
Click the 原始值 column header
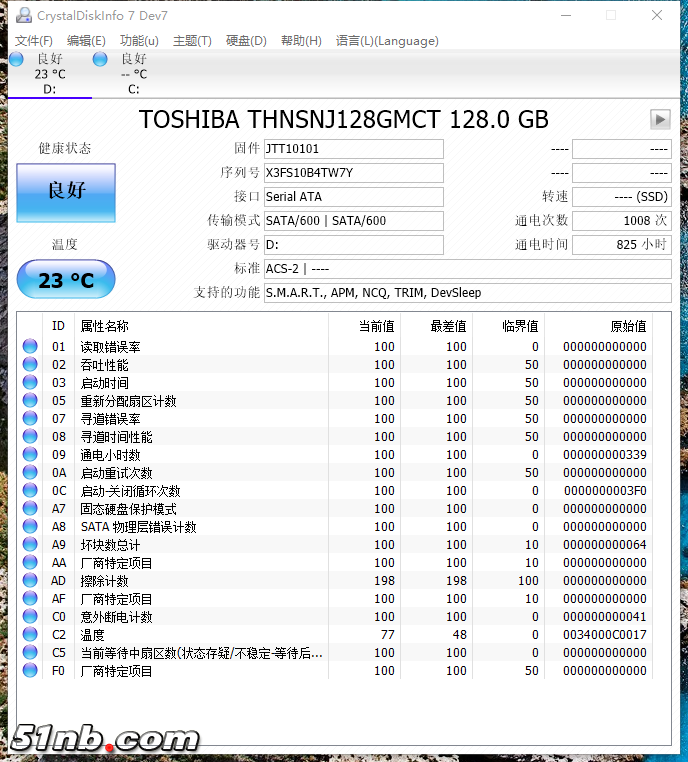628,326
